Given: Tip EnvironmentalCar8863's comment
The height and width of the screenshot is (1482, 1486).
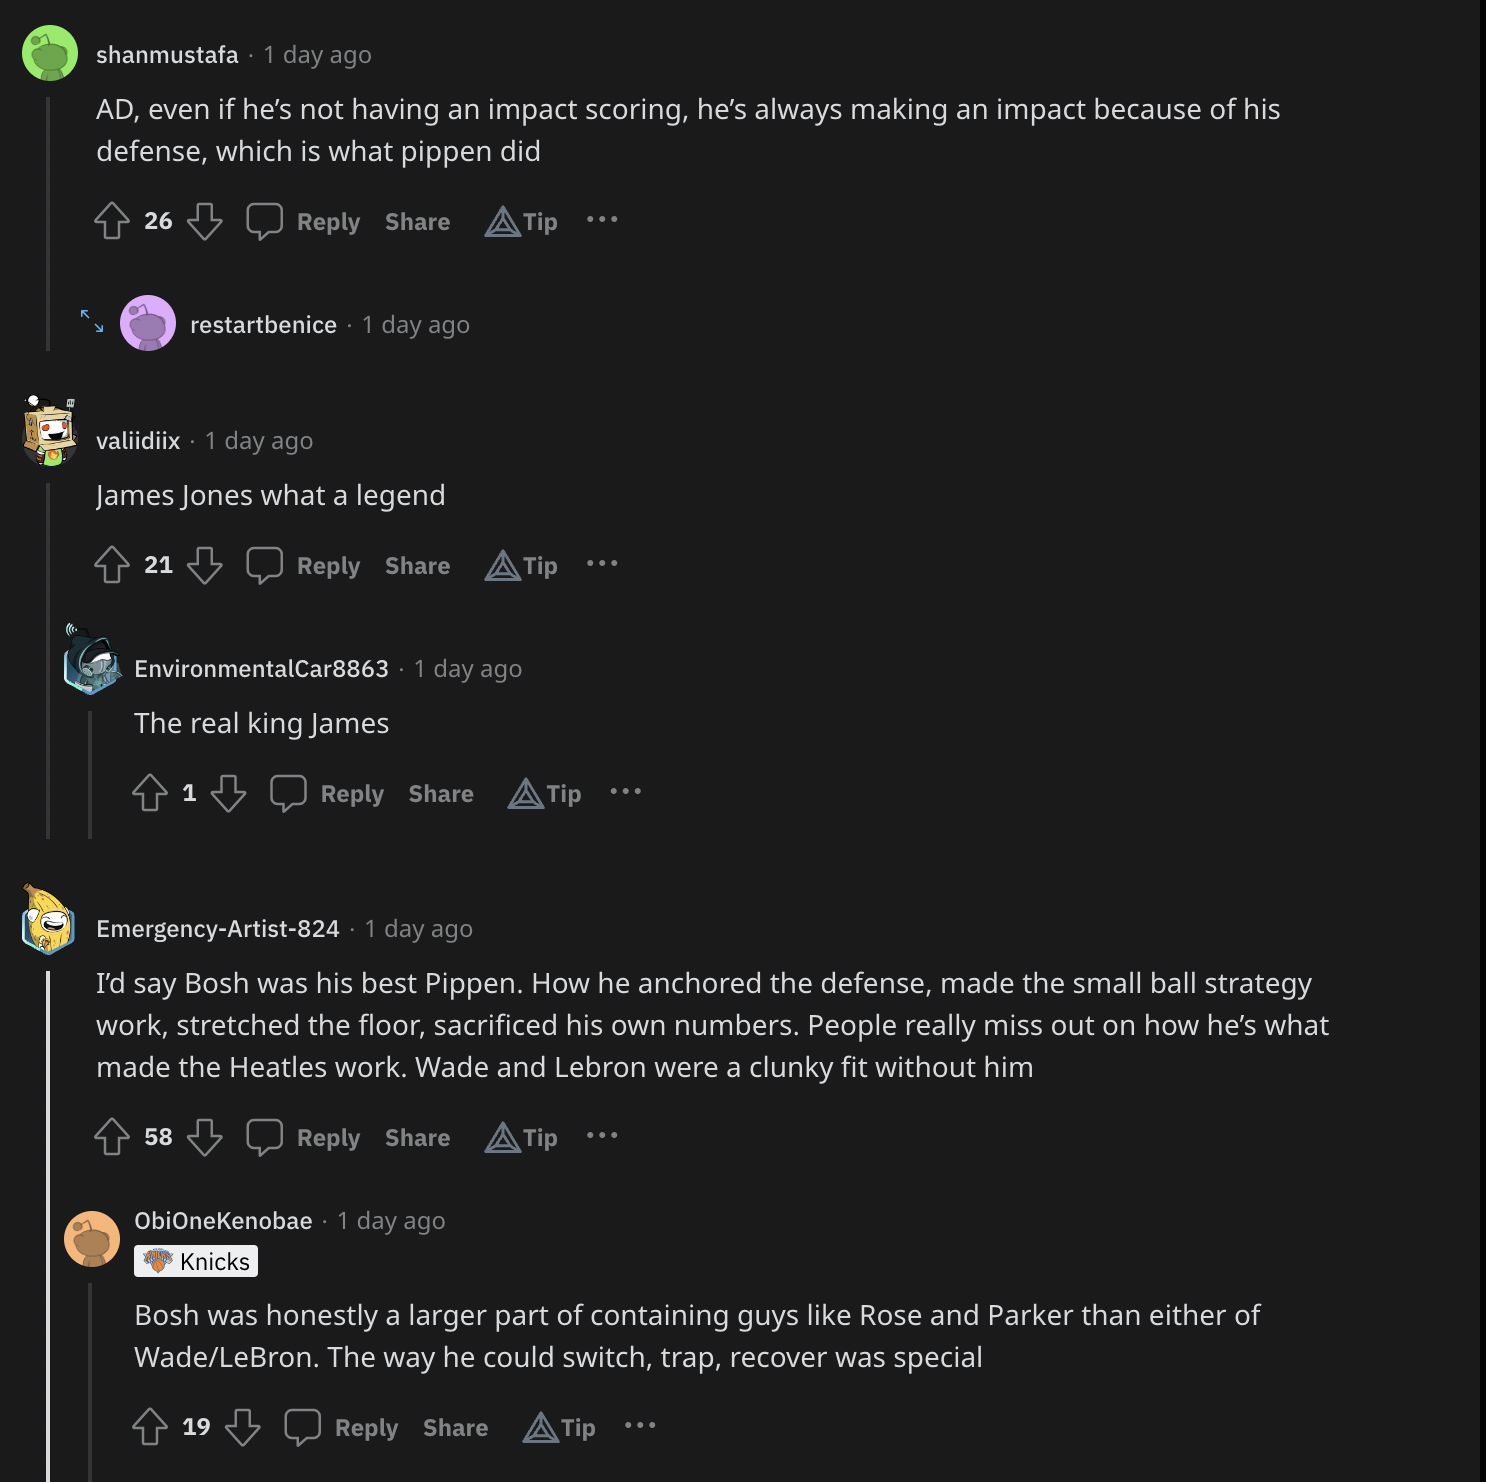Looking at the screenshot, I should [545, 793].
